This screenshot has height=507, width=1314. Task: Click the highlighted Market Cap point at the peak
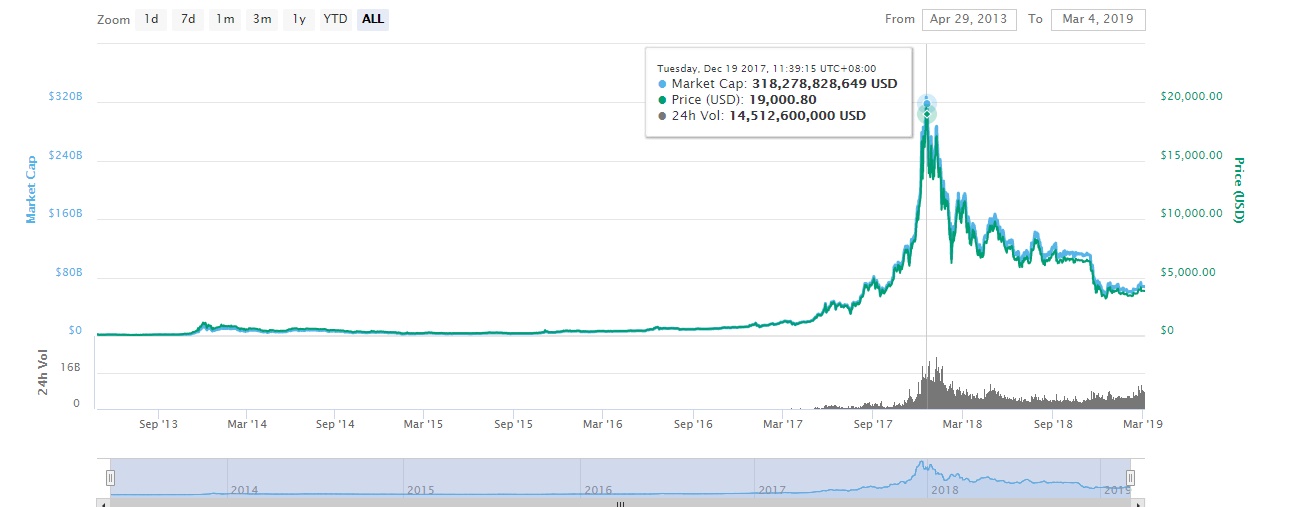[x=927, y=104]
